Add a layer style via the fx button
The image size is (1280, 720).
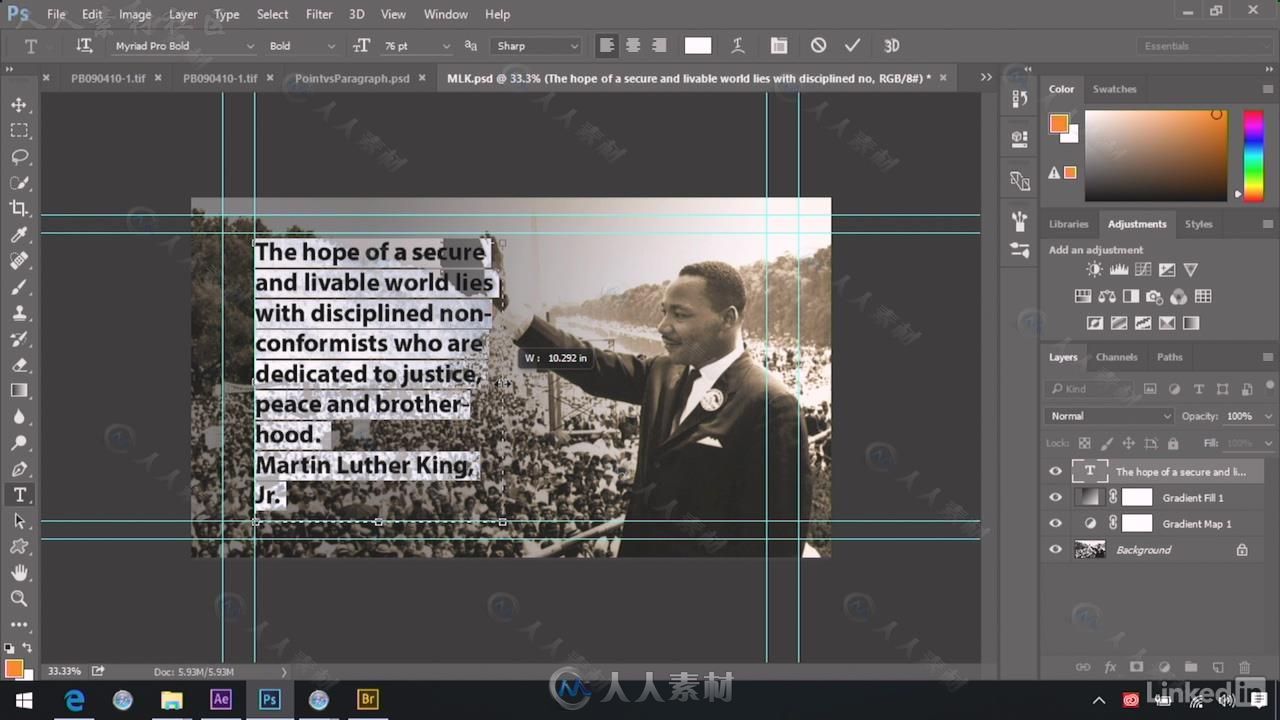pyautogui.click(x=1110, y=667)
